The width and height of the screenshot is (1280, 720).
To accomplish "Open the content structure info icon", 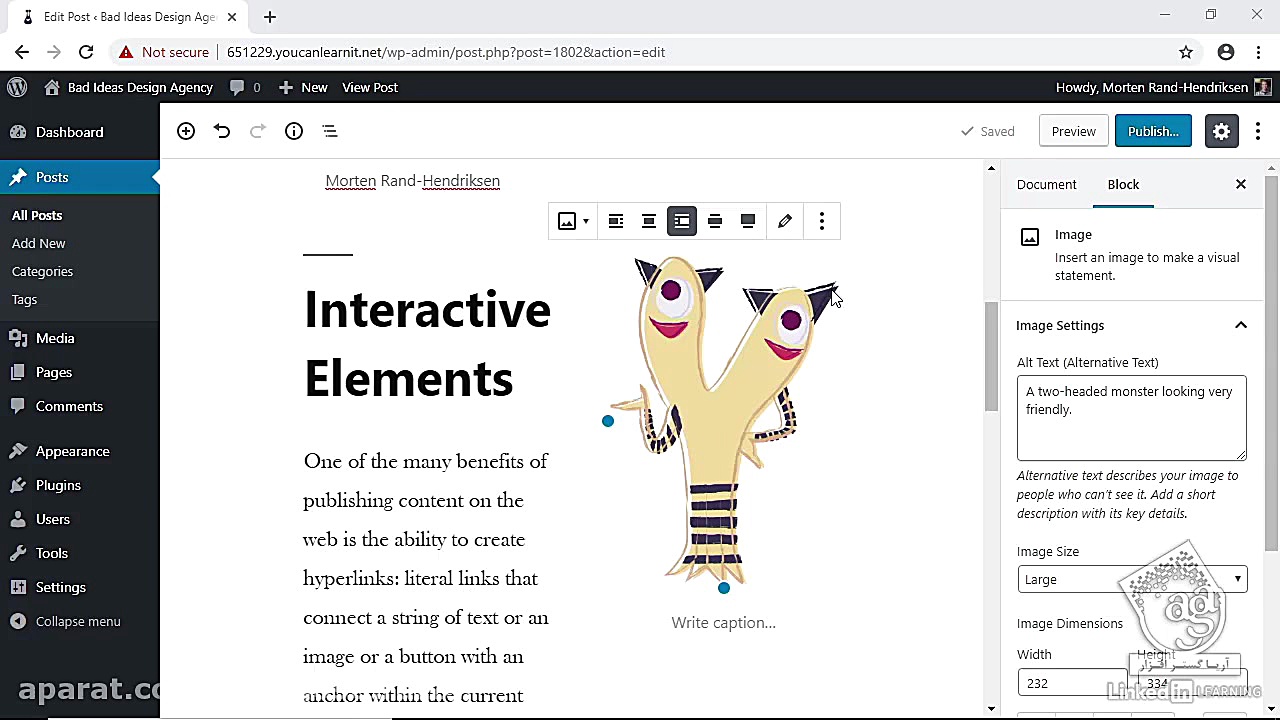I will tap(293, 131).
